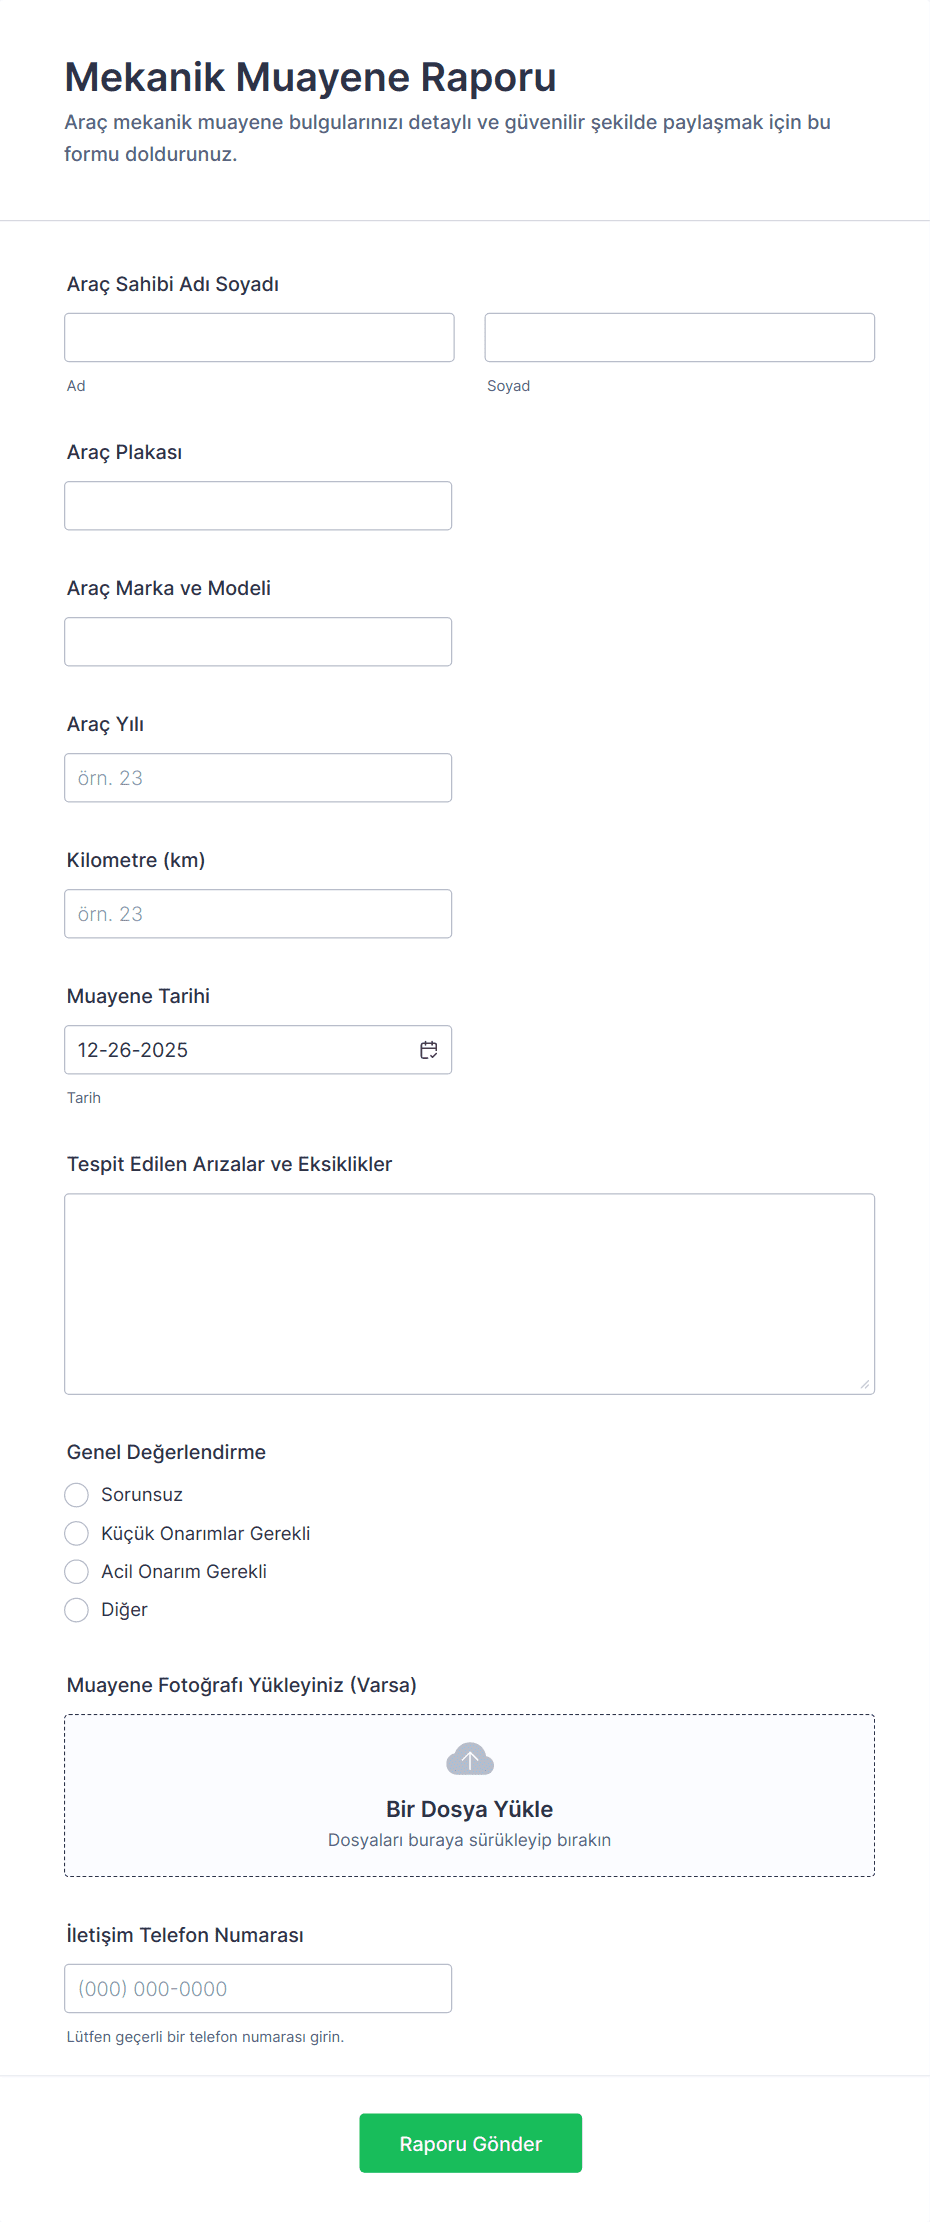Click the file drop zone area

tap(470, 1796)
